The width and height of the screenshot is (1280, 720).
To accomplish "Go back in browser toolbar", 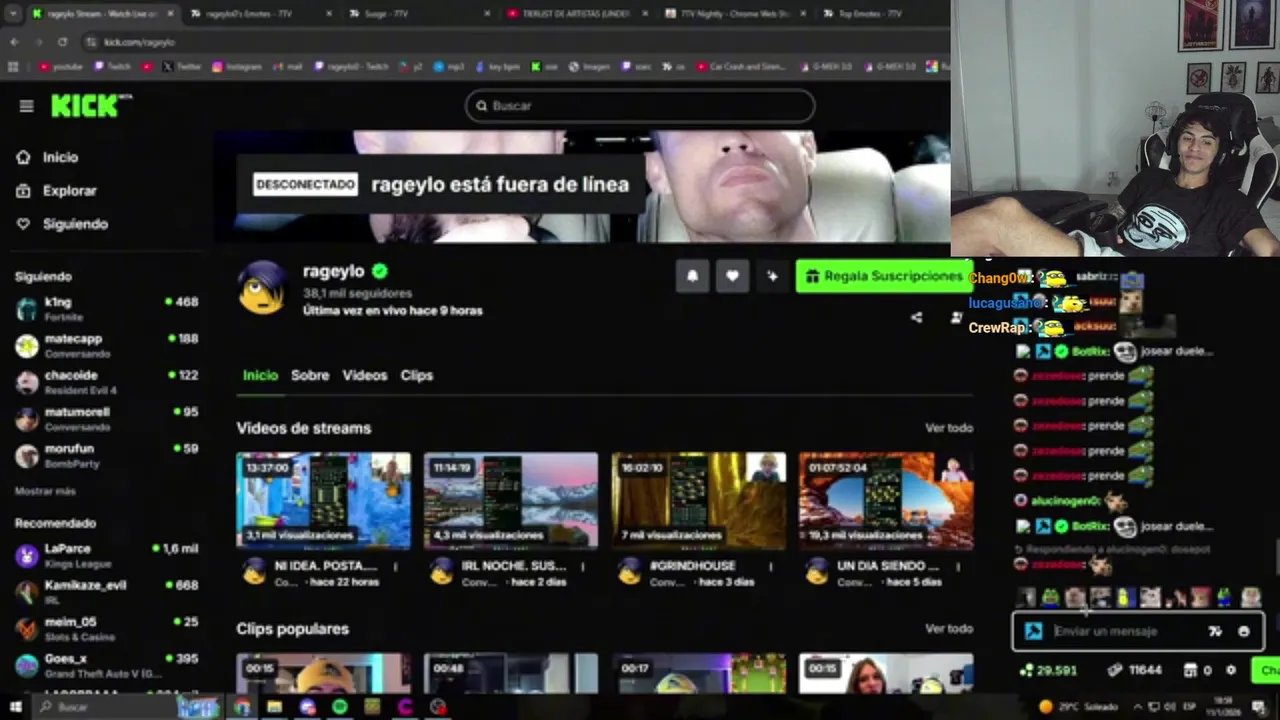I will click(x=14, y=42).
